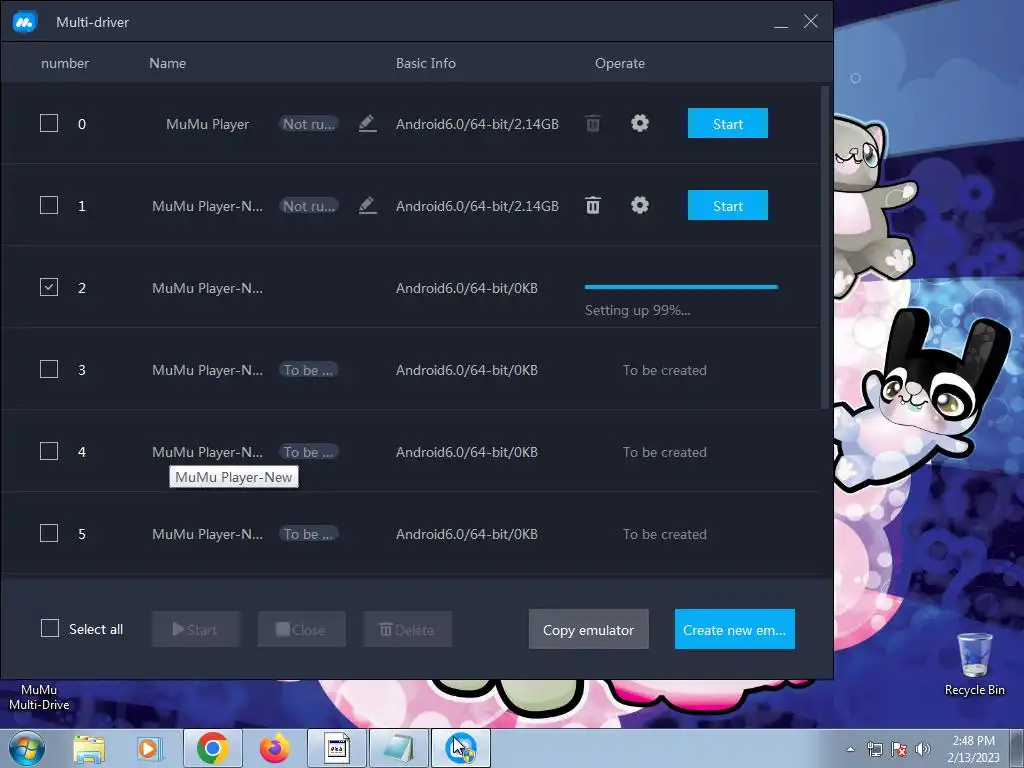This screenshot has width=1024, height=768.
Task: Click 'Android6.0/64-bit/2.14GB' info in row 1
Action: (x=477, y=206)
